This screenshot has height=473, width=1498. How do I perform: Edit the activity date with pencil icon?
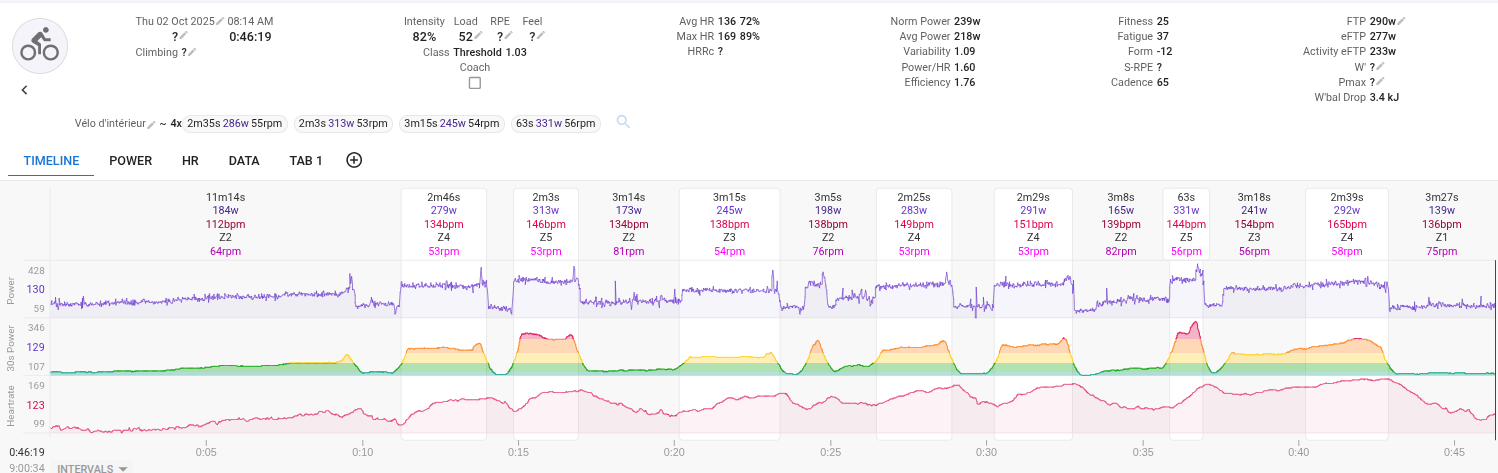220,21
